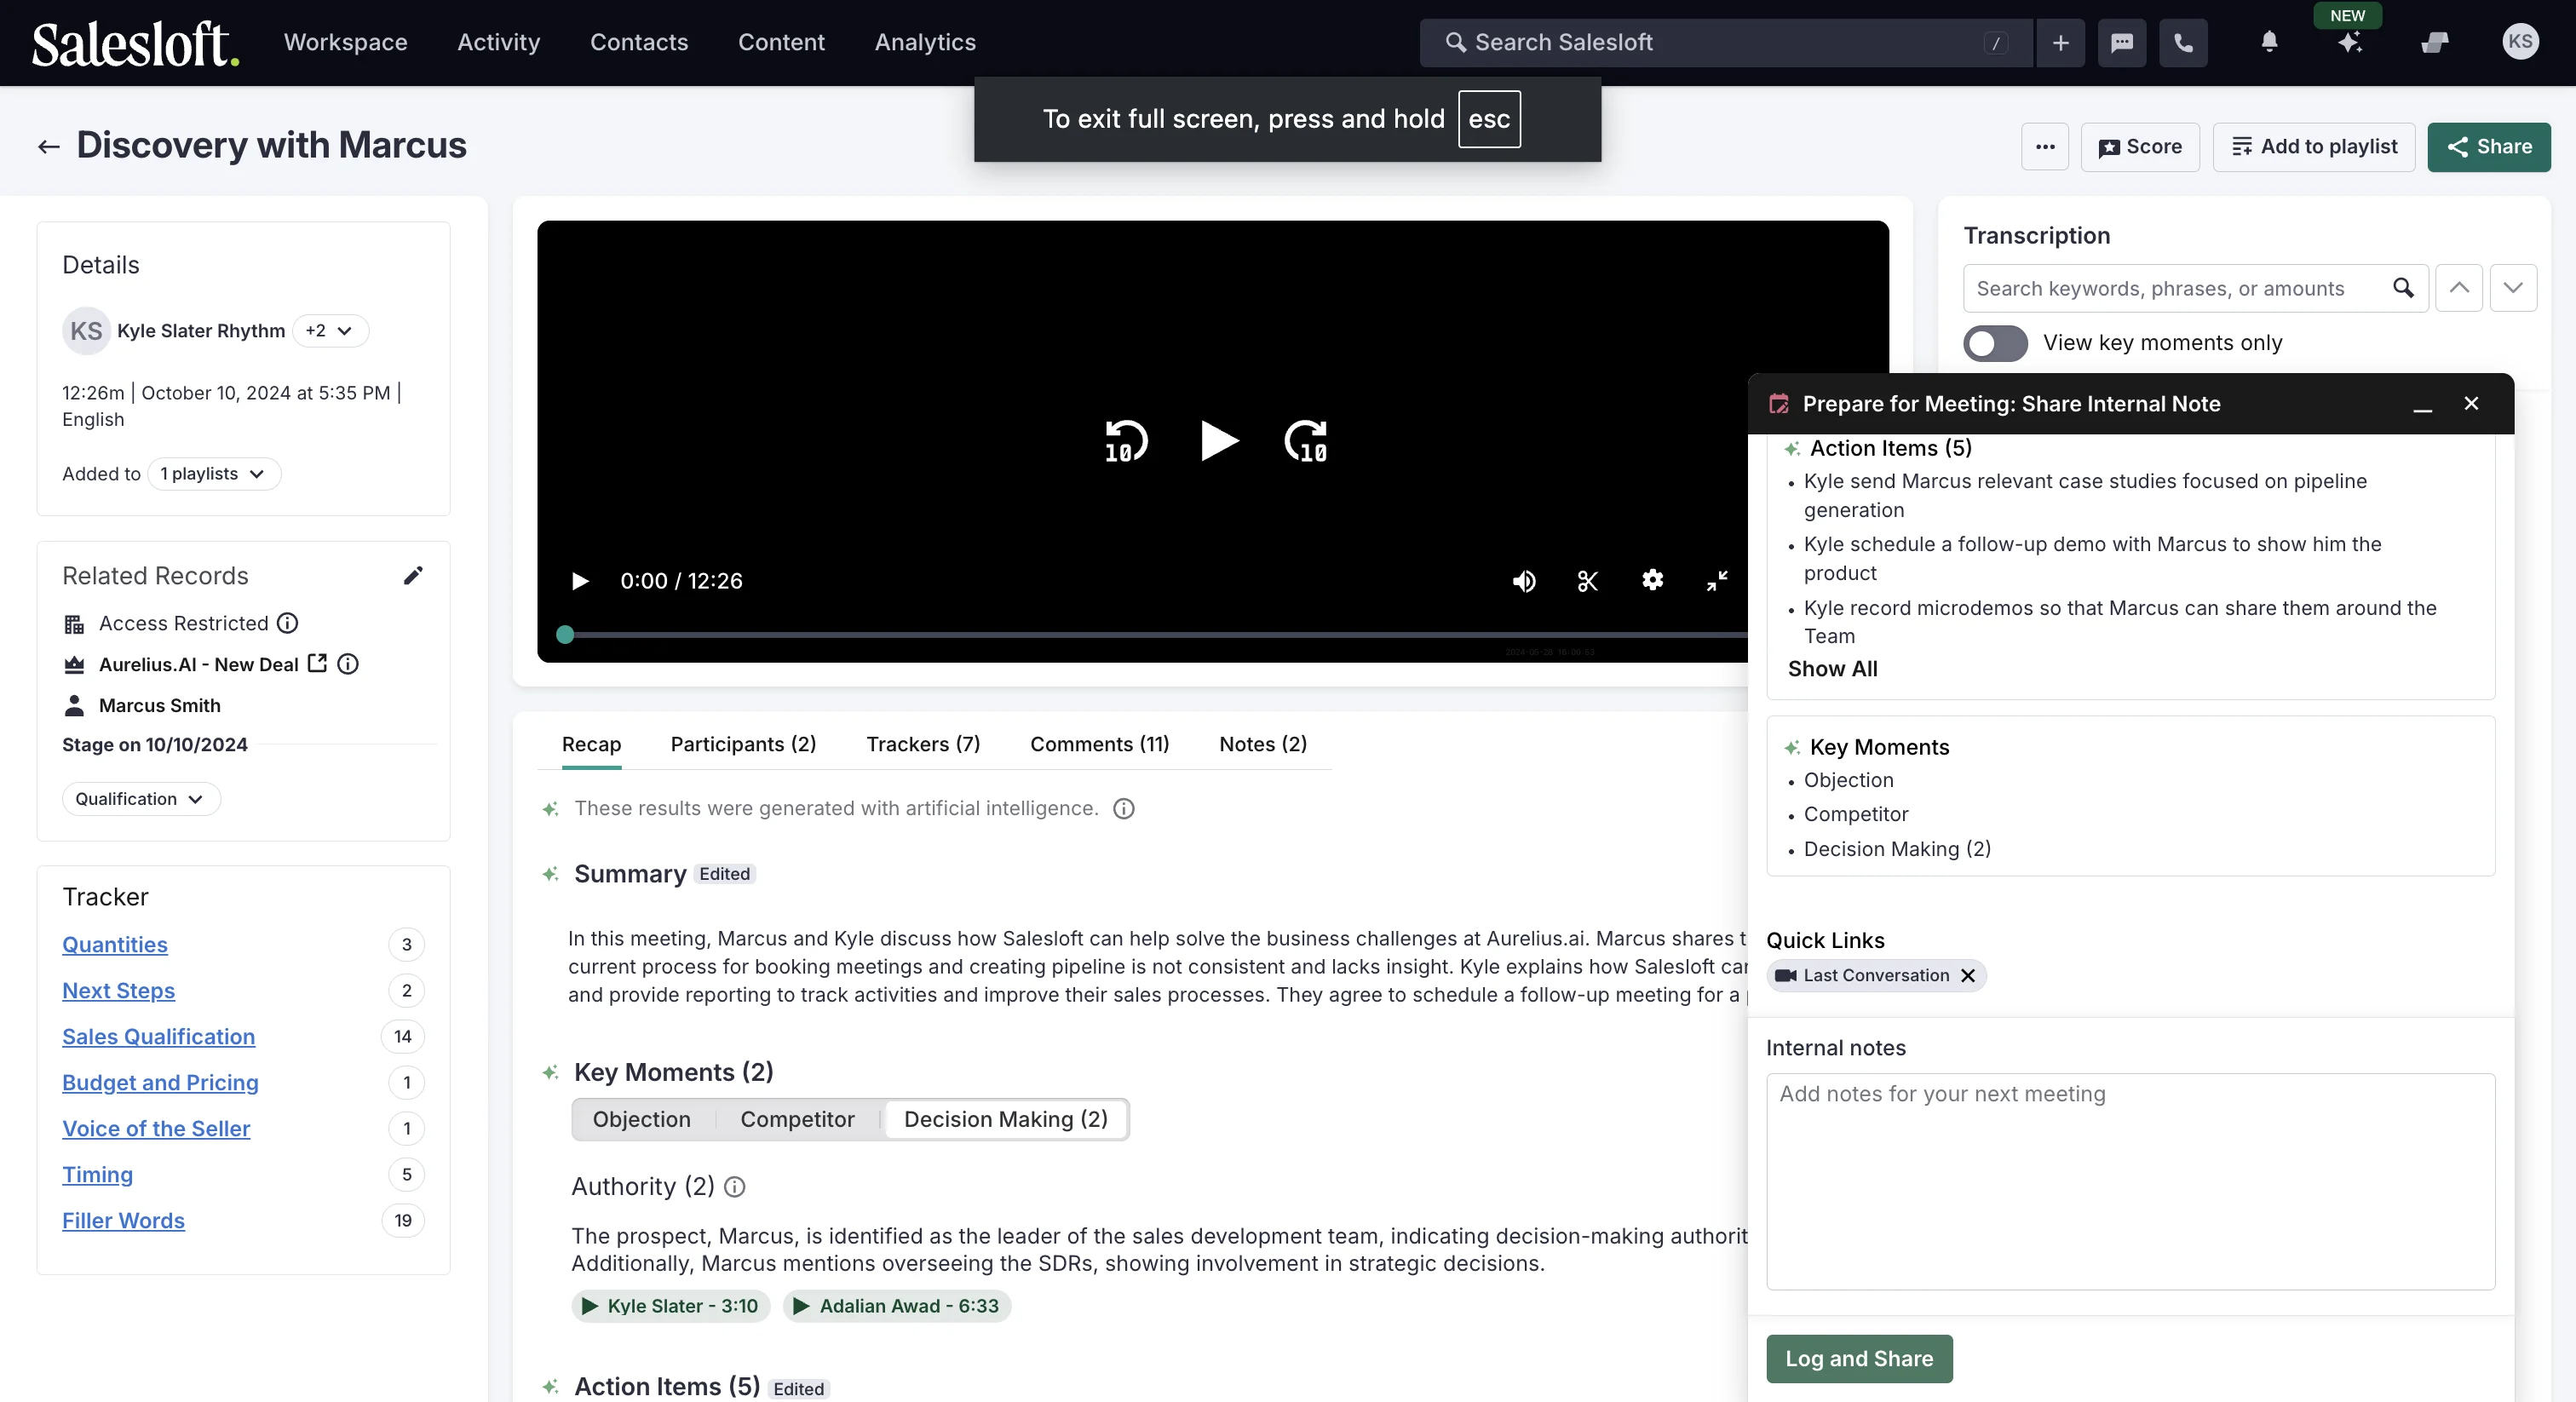The image size is (2576, 1402).
Task: Switch to Trackers (7) tab
Action: click(x=923, y=744)
